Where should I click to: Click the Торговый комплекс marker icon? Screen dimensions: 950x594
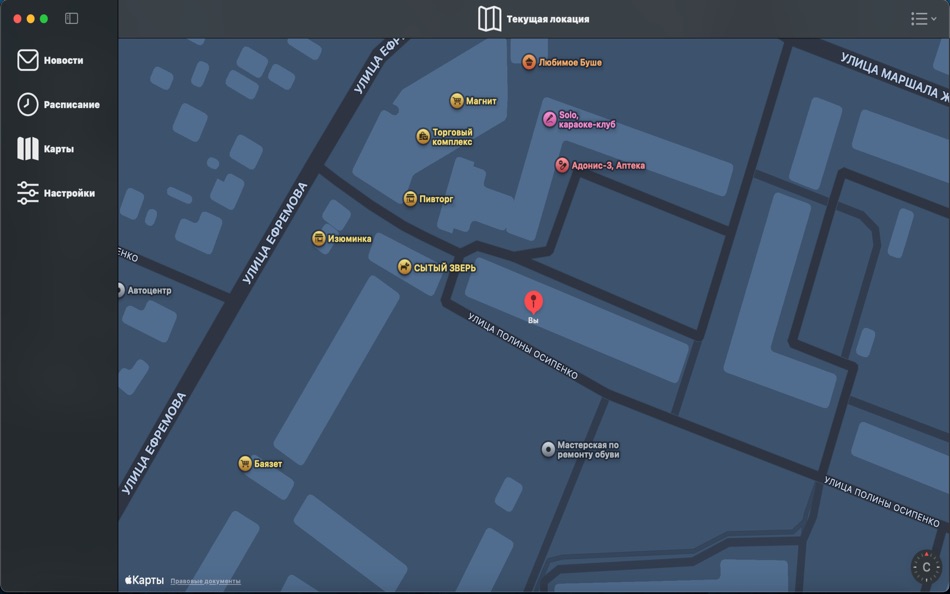[x=423, y=136]
